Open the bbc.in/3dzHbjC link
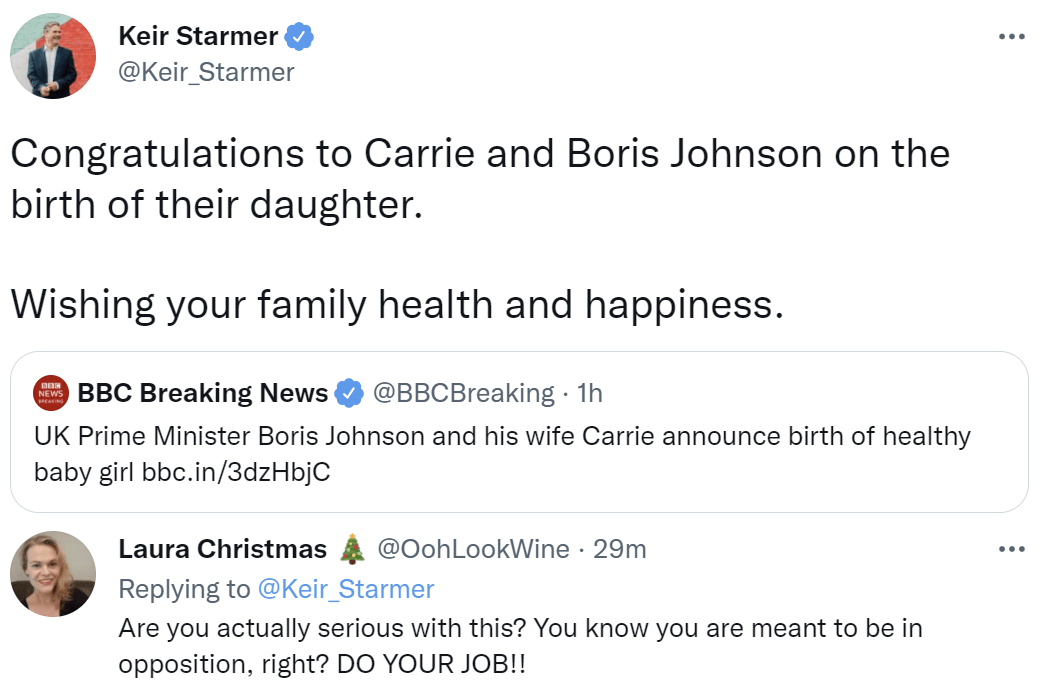This screenshot has width=1042, height=690. [236, 472]
